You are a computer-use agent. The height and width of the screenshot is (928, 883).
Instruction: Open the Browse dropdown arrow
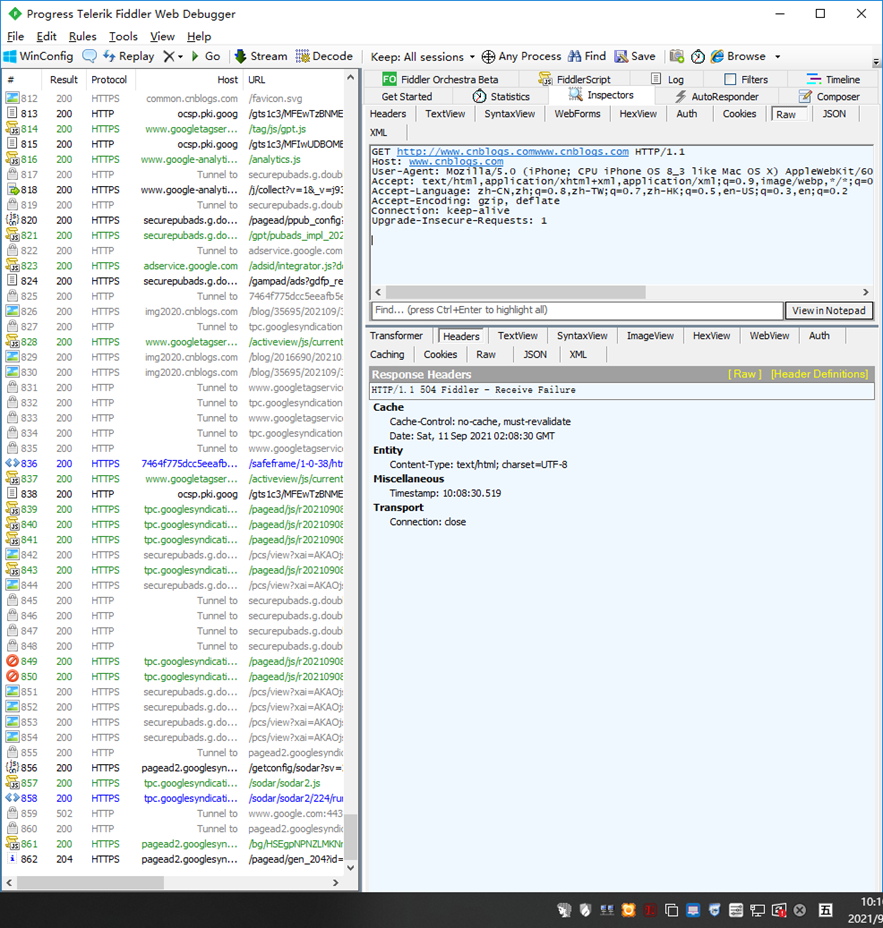pyautogui.click(x=778, y=57)
